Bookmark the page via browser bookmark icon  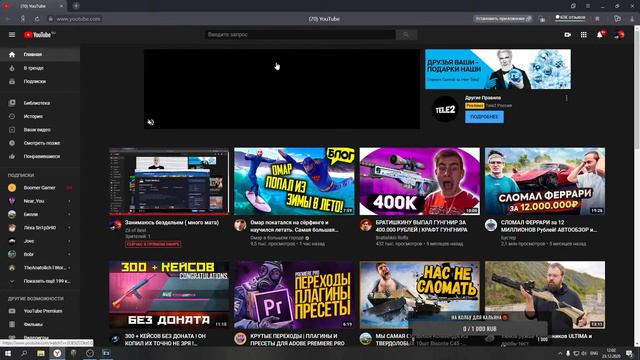(597, 19)
